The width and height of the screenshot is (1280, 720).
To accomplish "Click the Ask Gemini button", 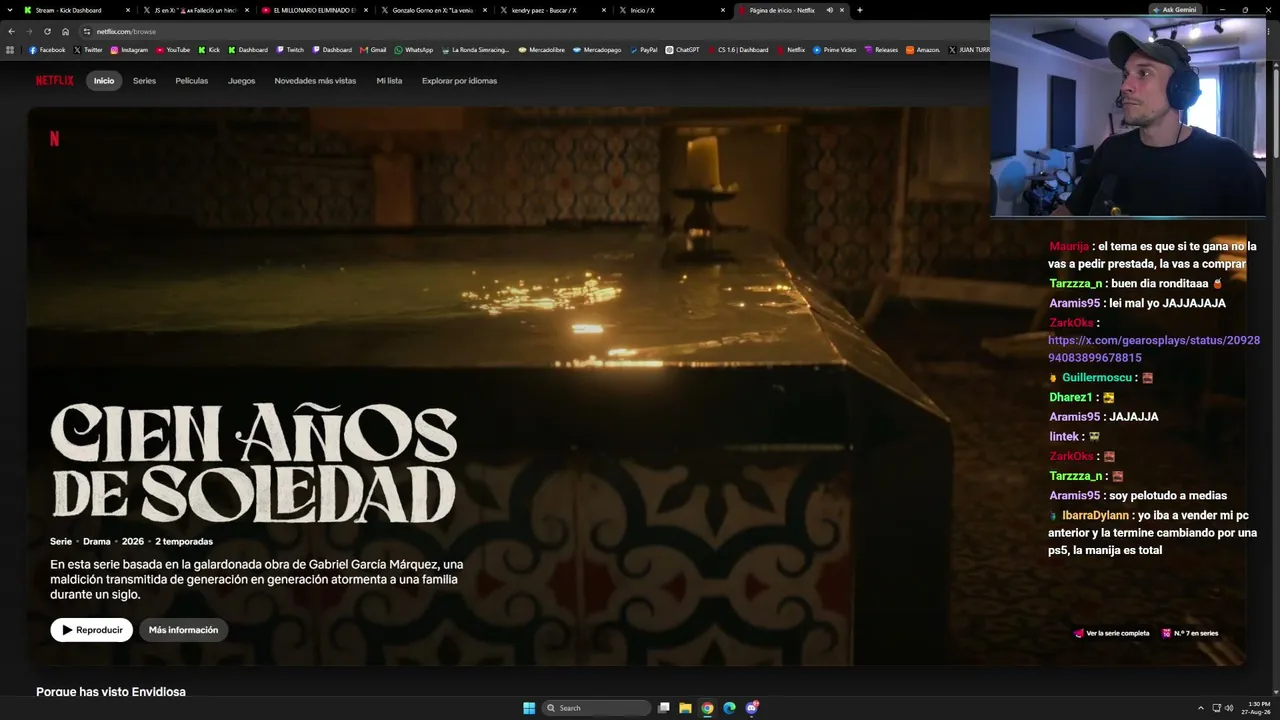I will 1174,10.
